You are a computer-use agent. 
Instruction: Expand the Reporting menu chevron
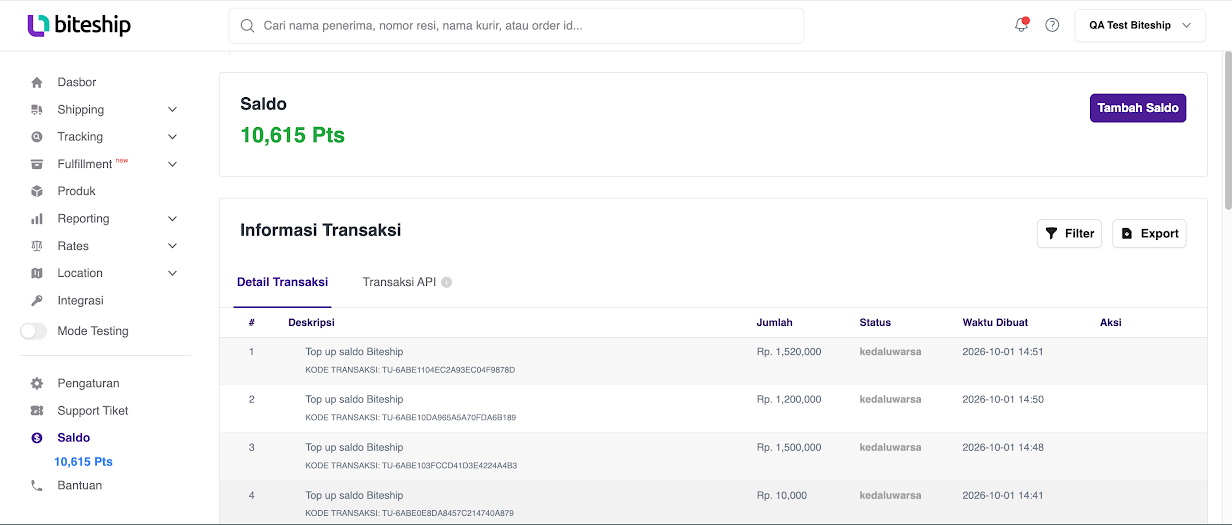coord(172,219)
